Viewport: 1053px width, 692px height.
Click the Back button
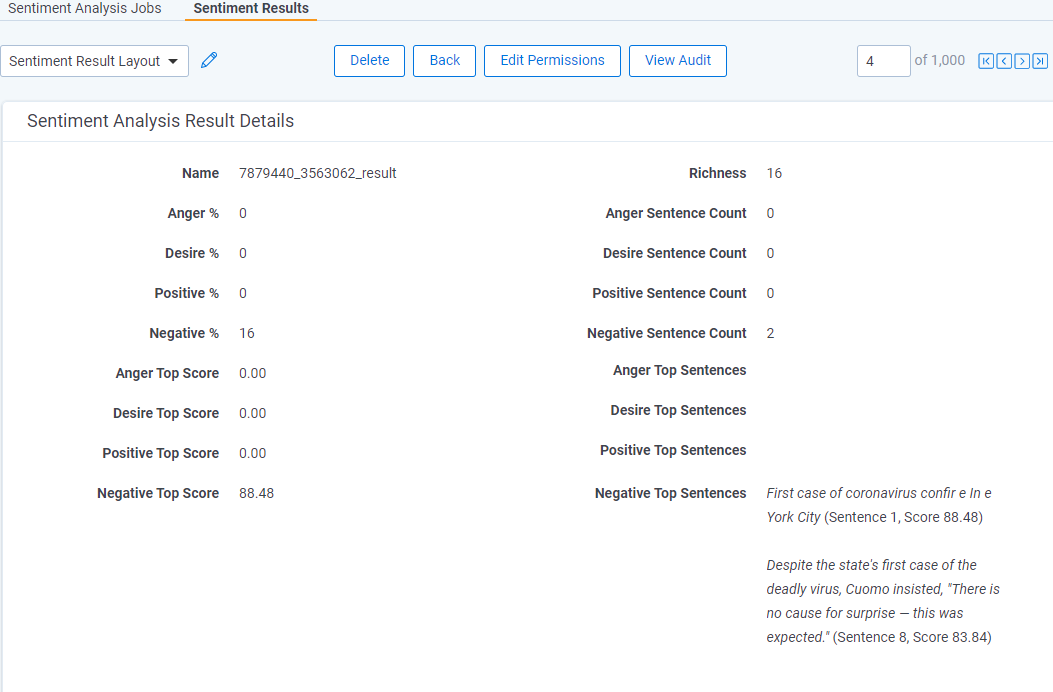pos(445,61)
